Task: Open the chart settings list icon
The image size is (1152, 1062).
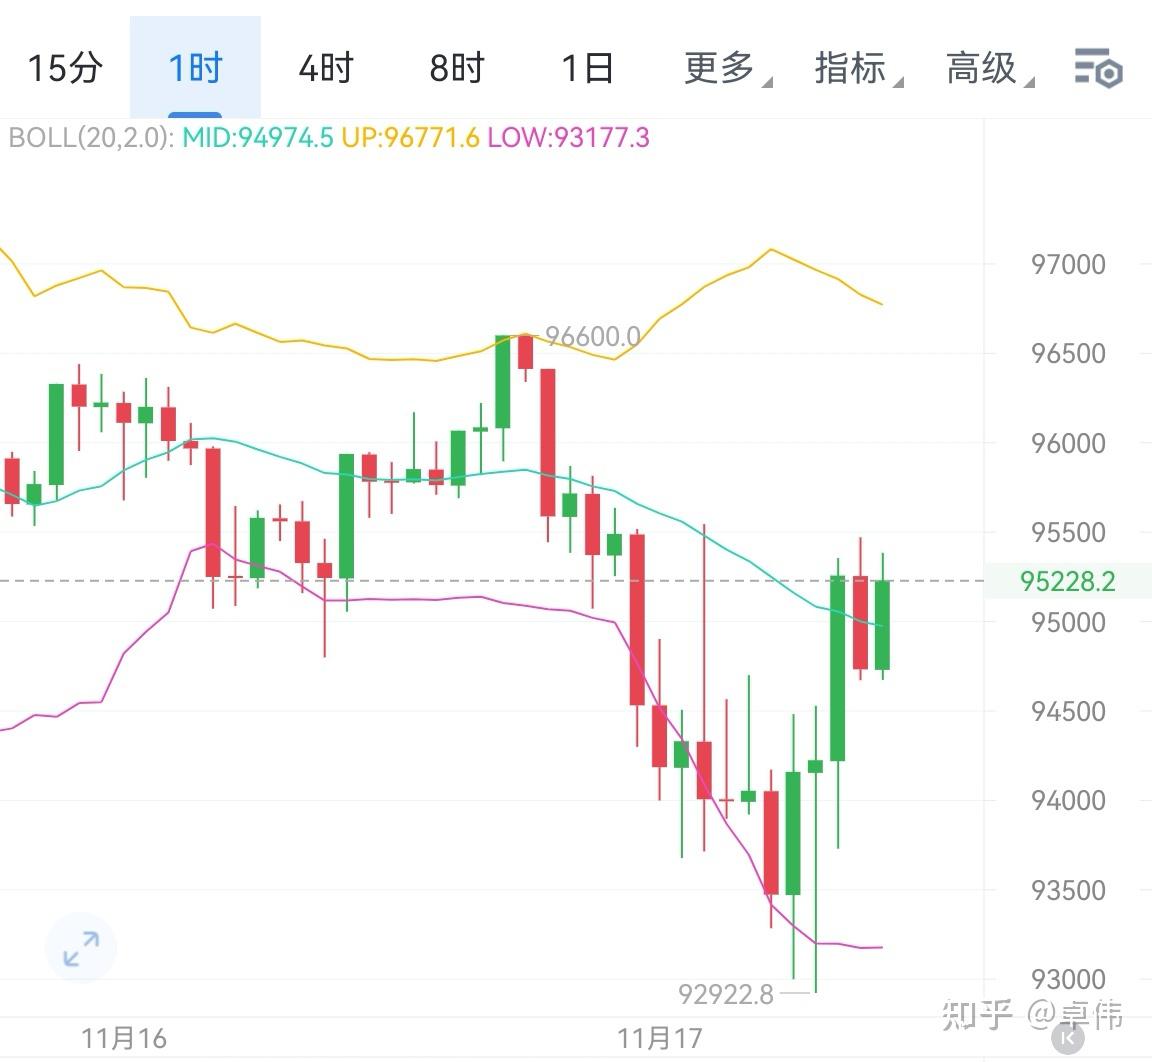Action: [1097, 68]
